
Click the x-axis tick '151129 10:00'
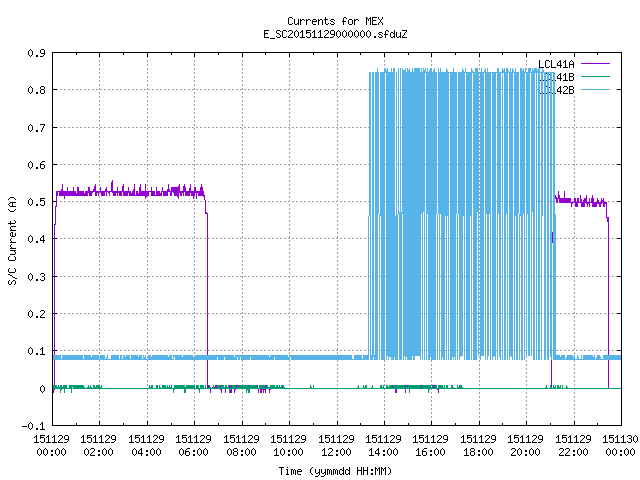point(289,446)
